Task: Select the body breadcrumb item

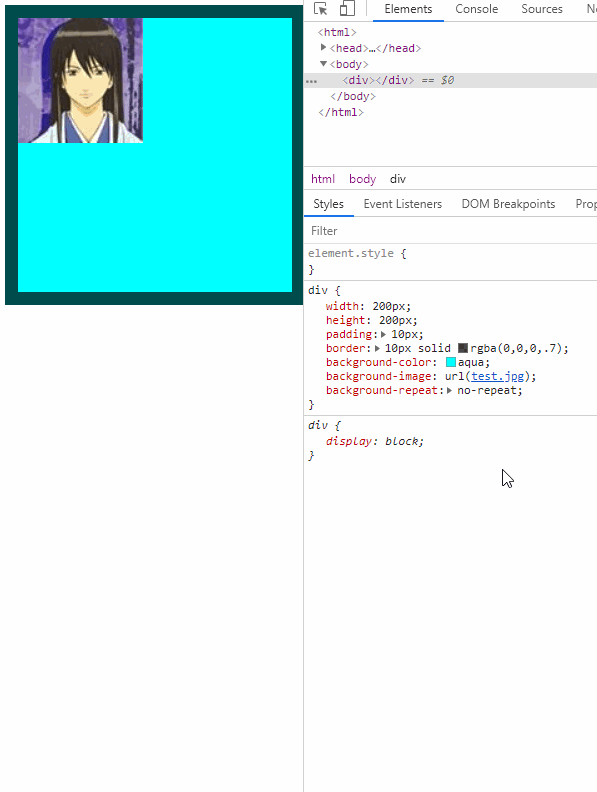Action: (x=362, y=179)
